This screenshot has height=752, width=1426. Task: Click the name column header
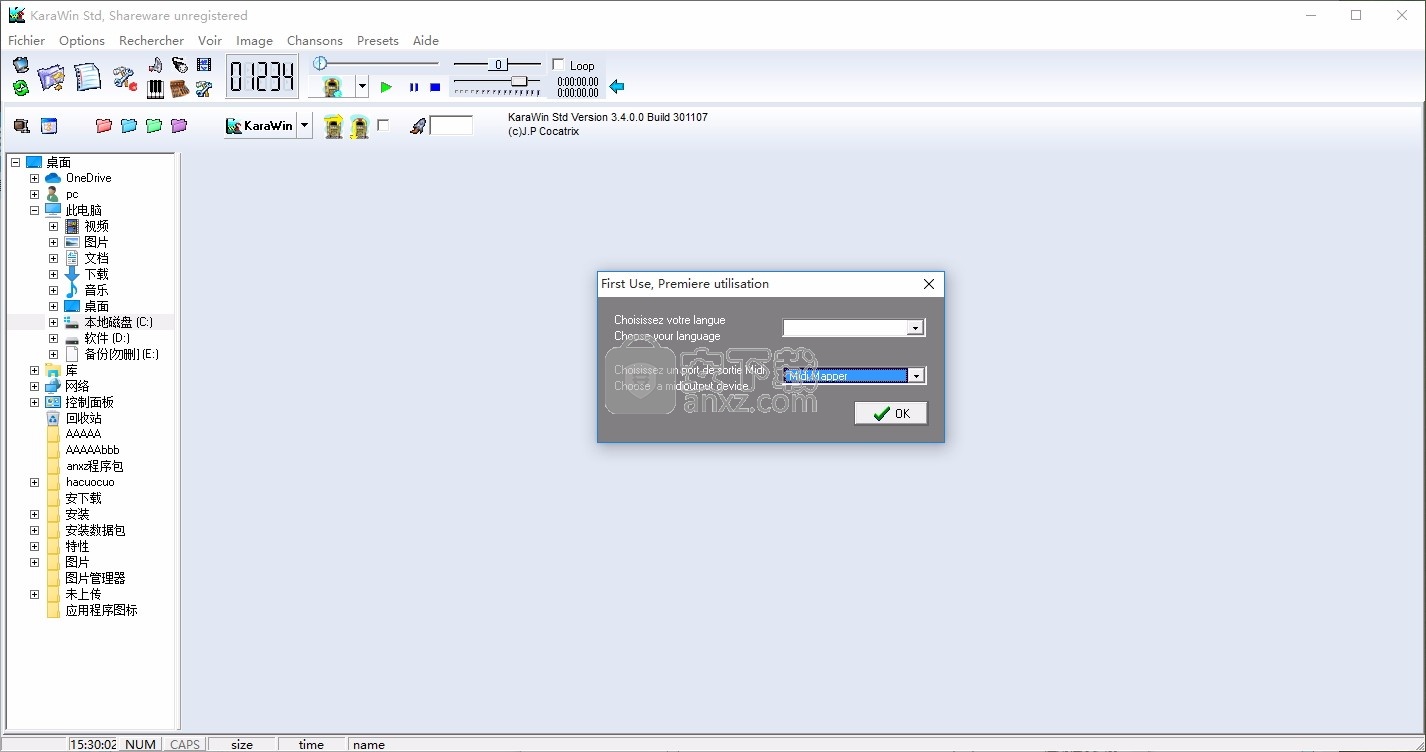pyautogui.click(x=369, y=744)
